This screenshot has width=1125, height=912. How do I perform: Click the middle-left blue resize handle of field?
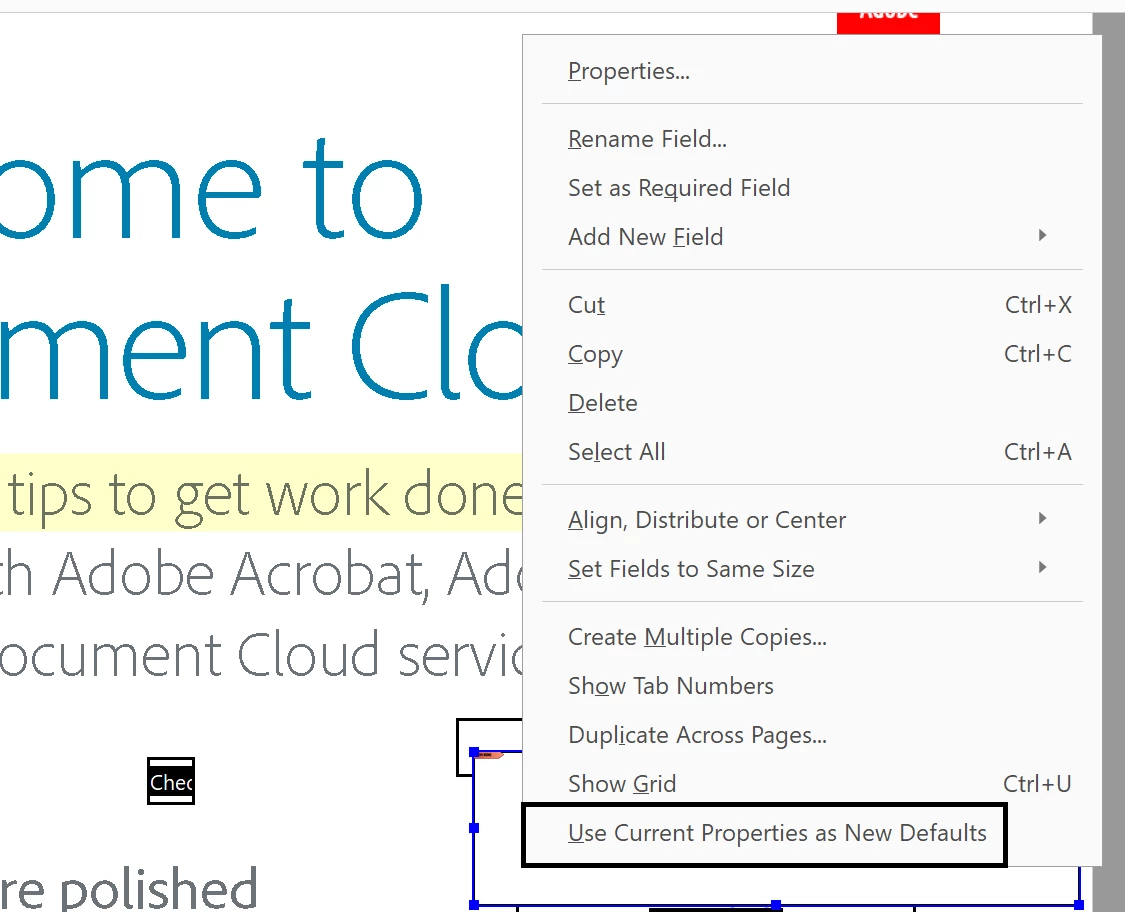(x=474, y=828)
